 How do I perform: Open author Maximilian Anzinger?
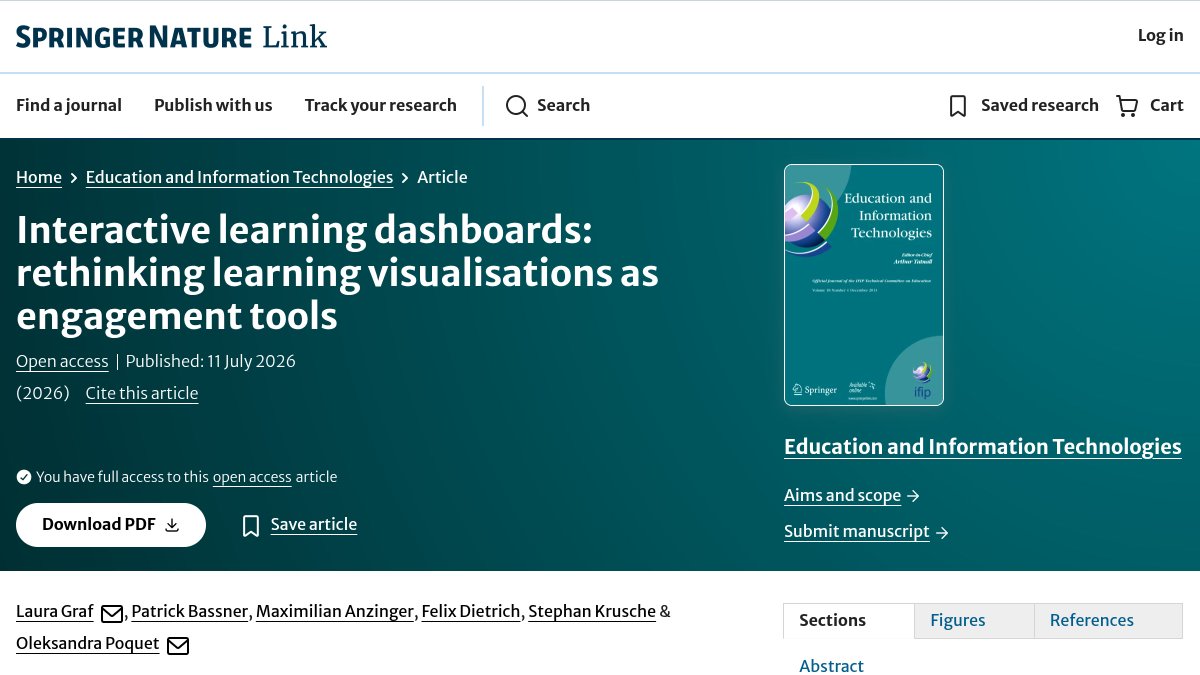[335, 611]
